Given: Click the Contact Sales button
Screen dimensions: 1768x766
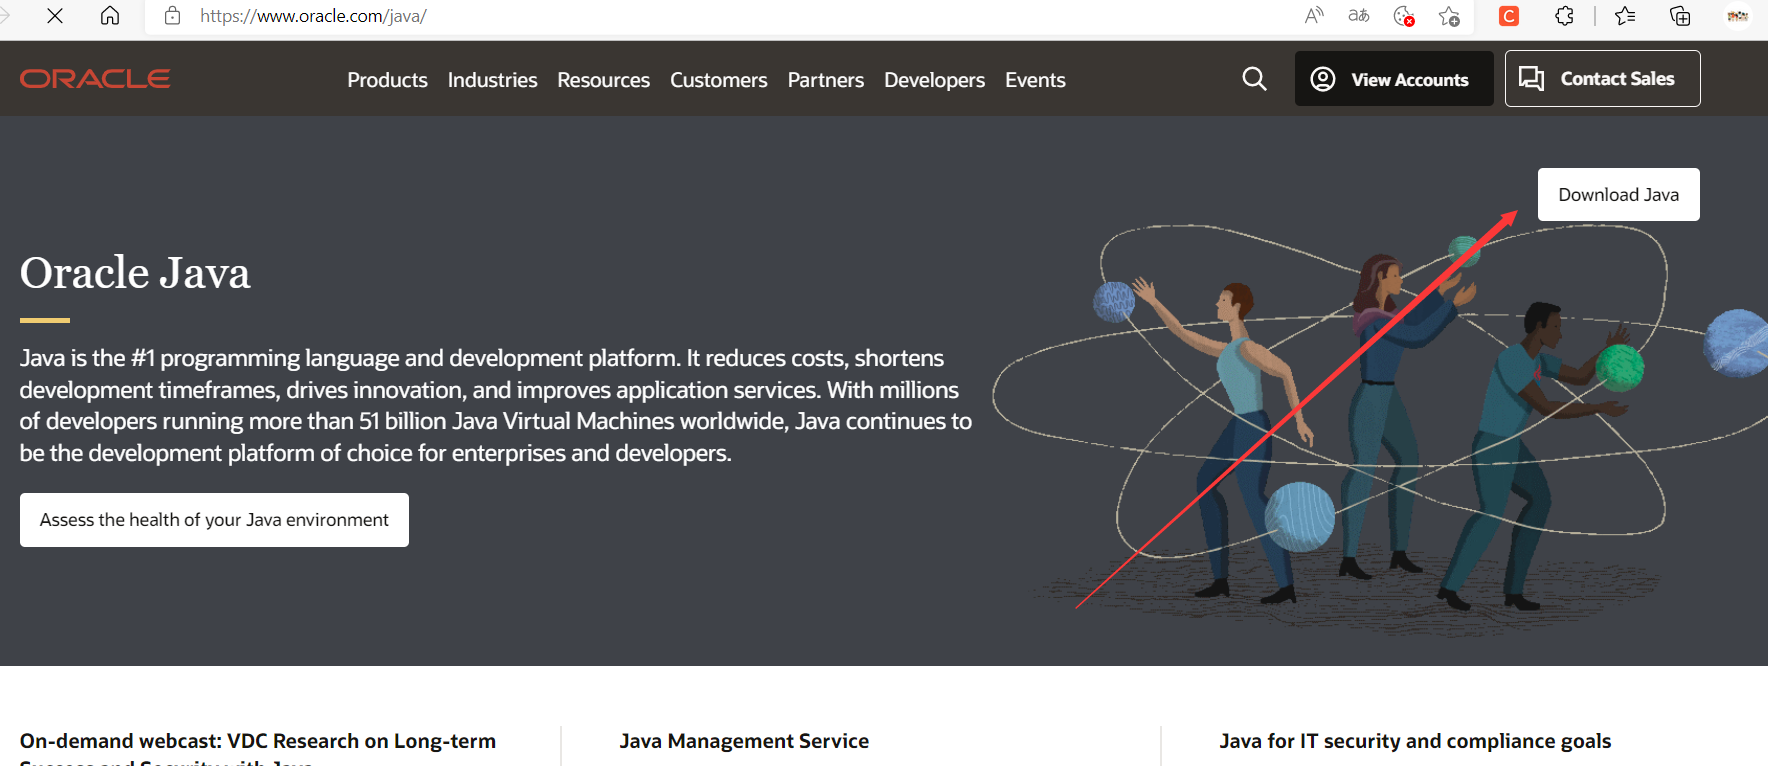Looking at the screenshot, I should point(1602,78).
